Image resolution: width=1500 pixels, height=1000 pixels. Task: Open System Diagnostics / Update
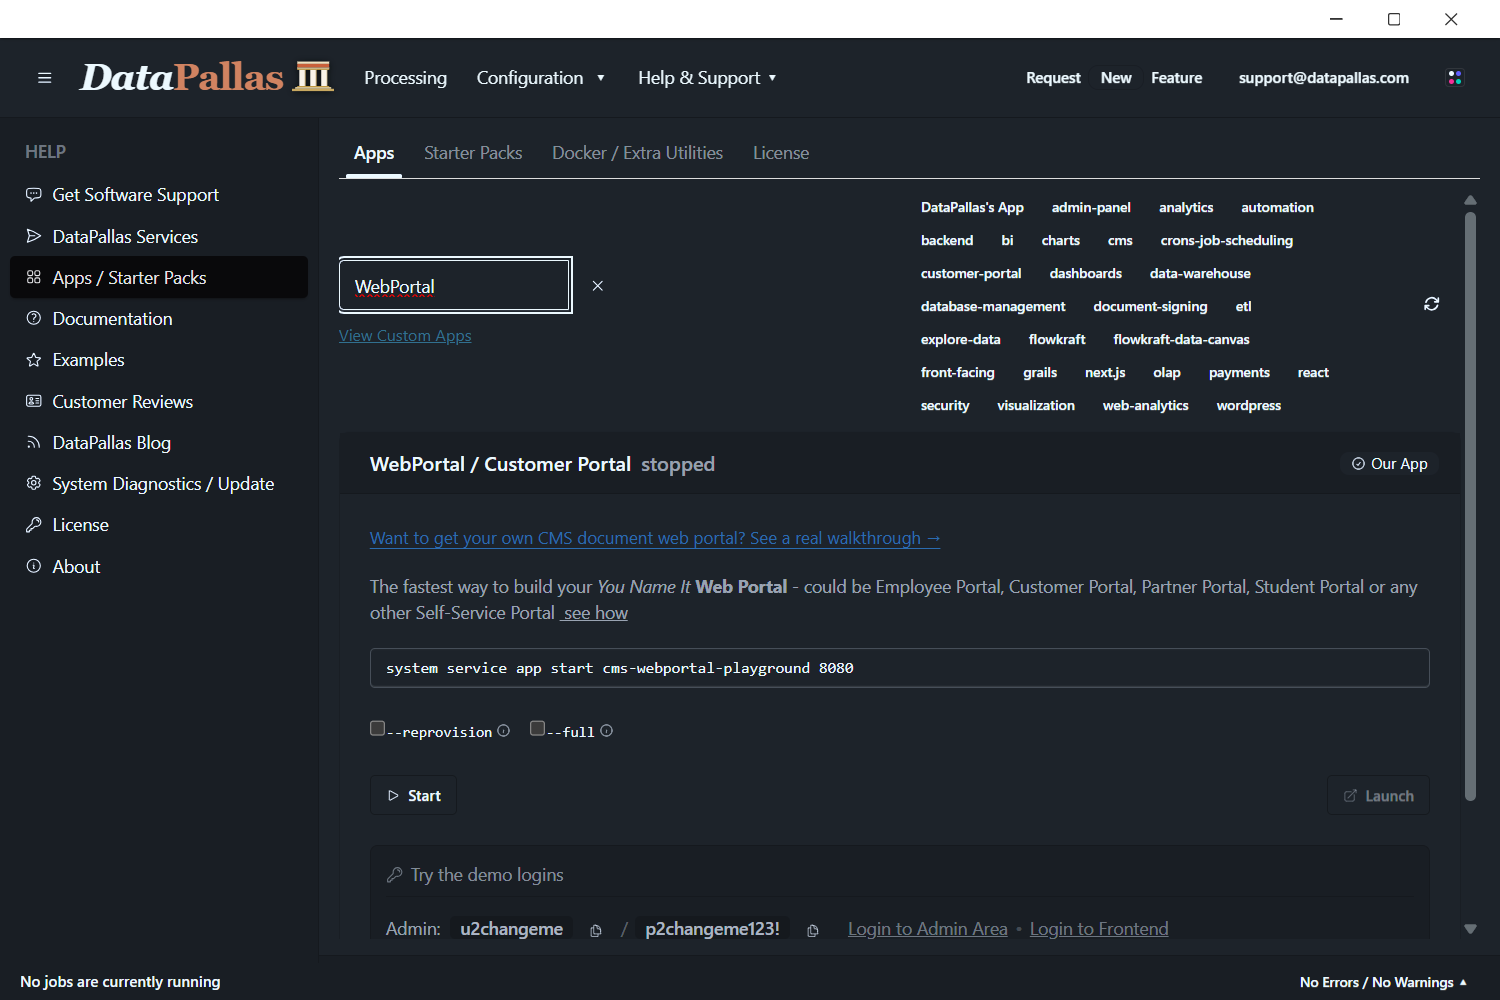coord(159,484)
